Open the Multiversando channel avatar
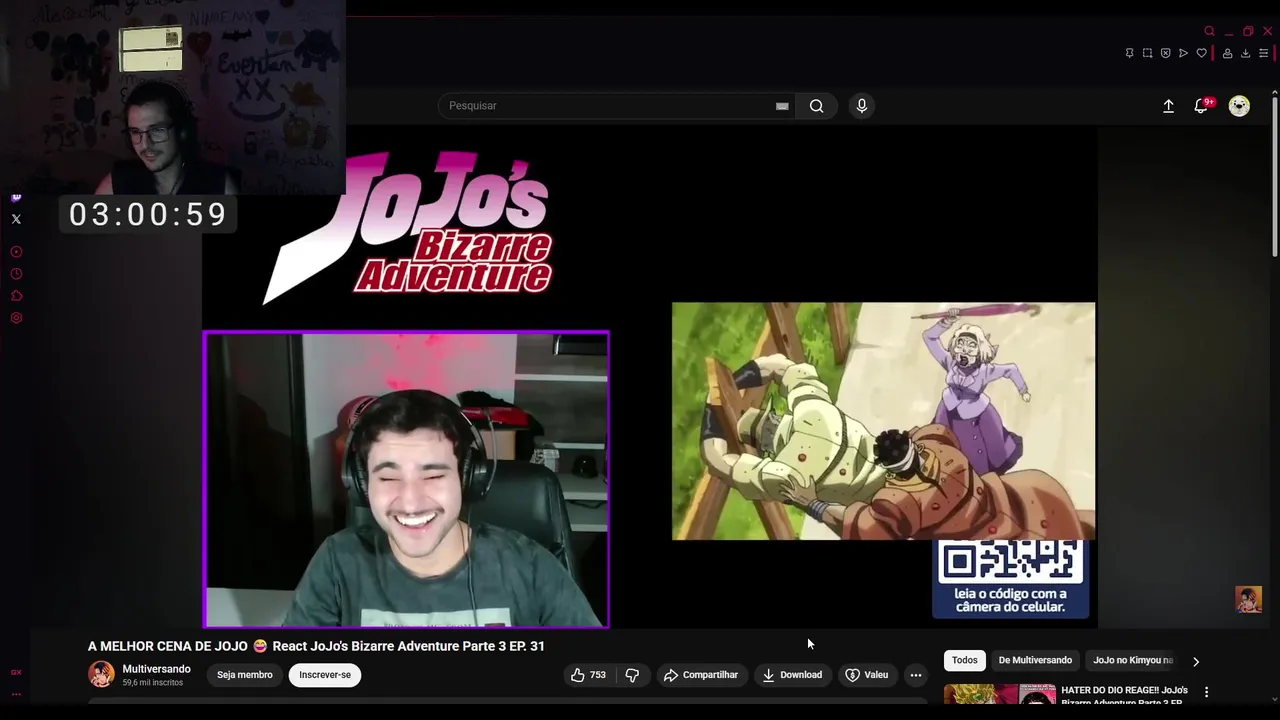 click(101, 675)
